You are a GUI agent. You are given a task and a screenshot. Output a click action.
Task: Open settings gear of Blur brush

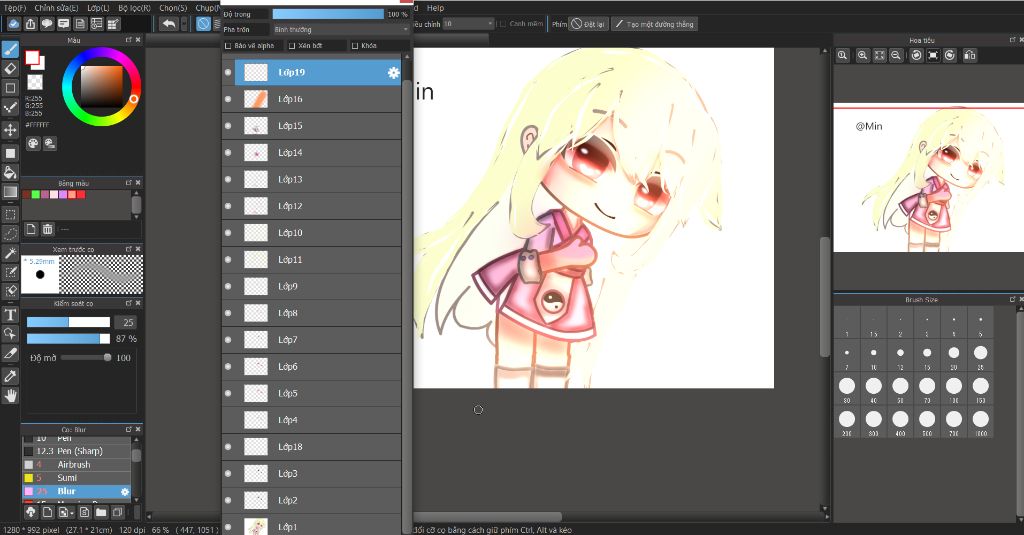pos(125,491)
